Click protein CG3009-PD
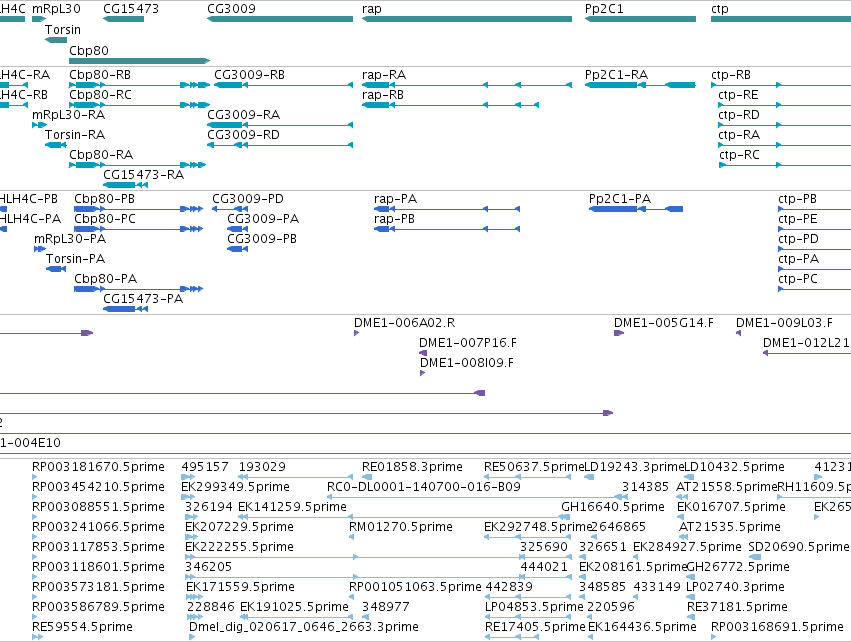This screenshot has height=642, width=851. (248, 199)
